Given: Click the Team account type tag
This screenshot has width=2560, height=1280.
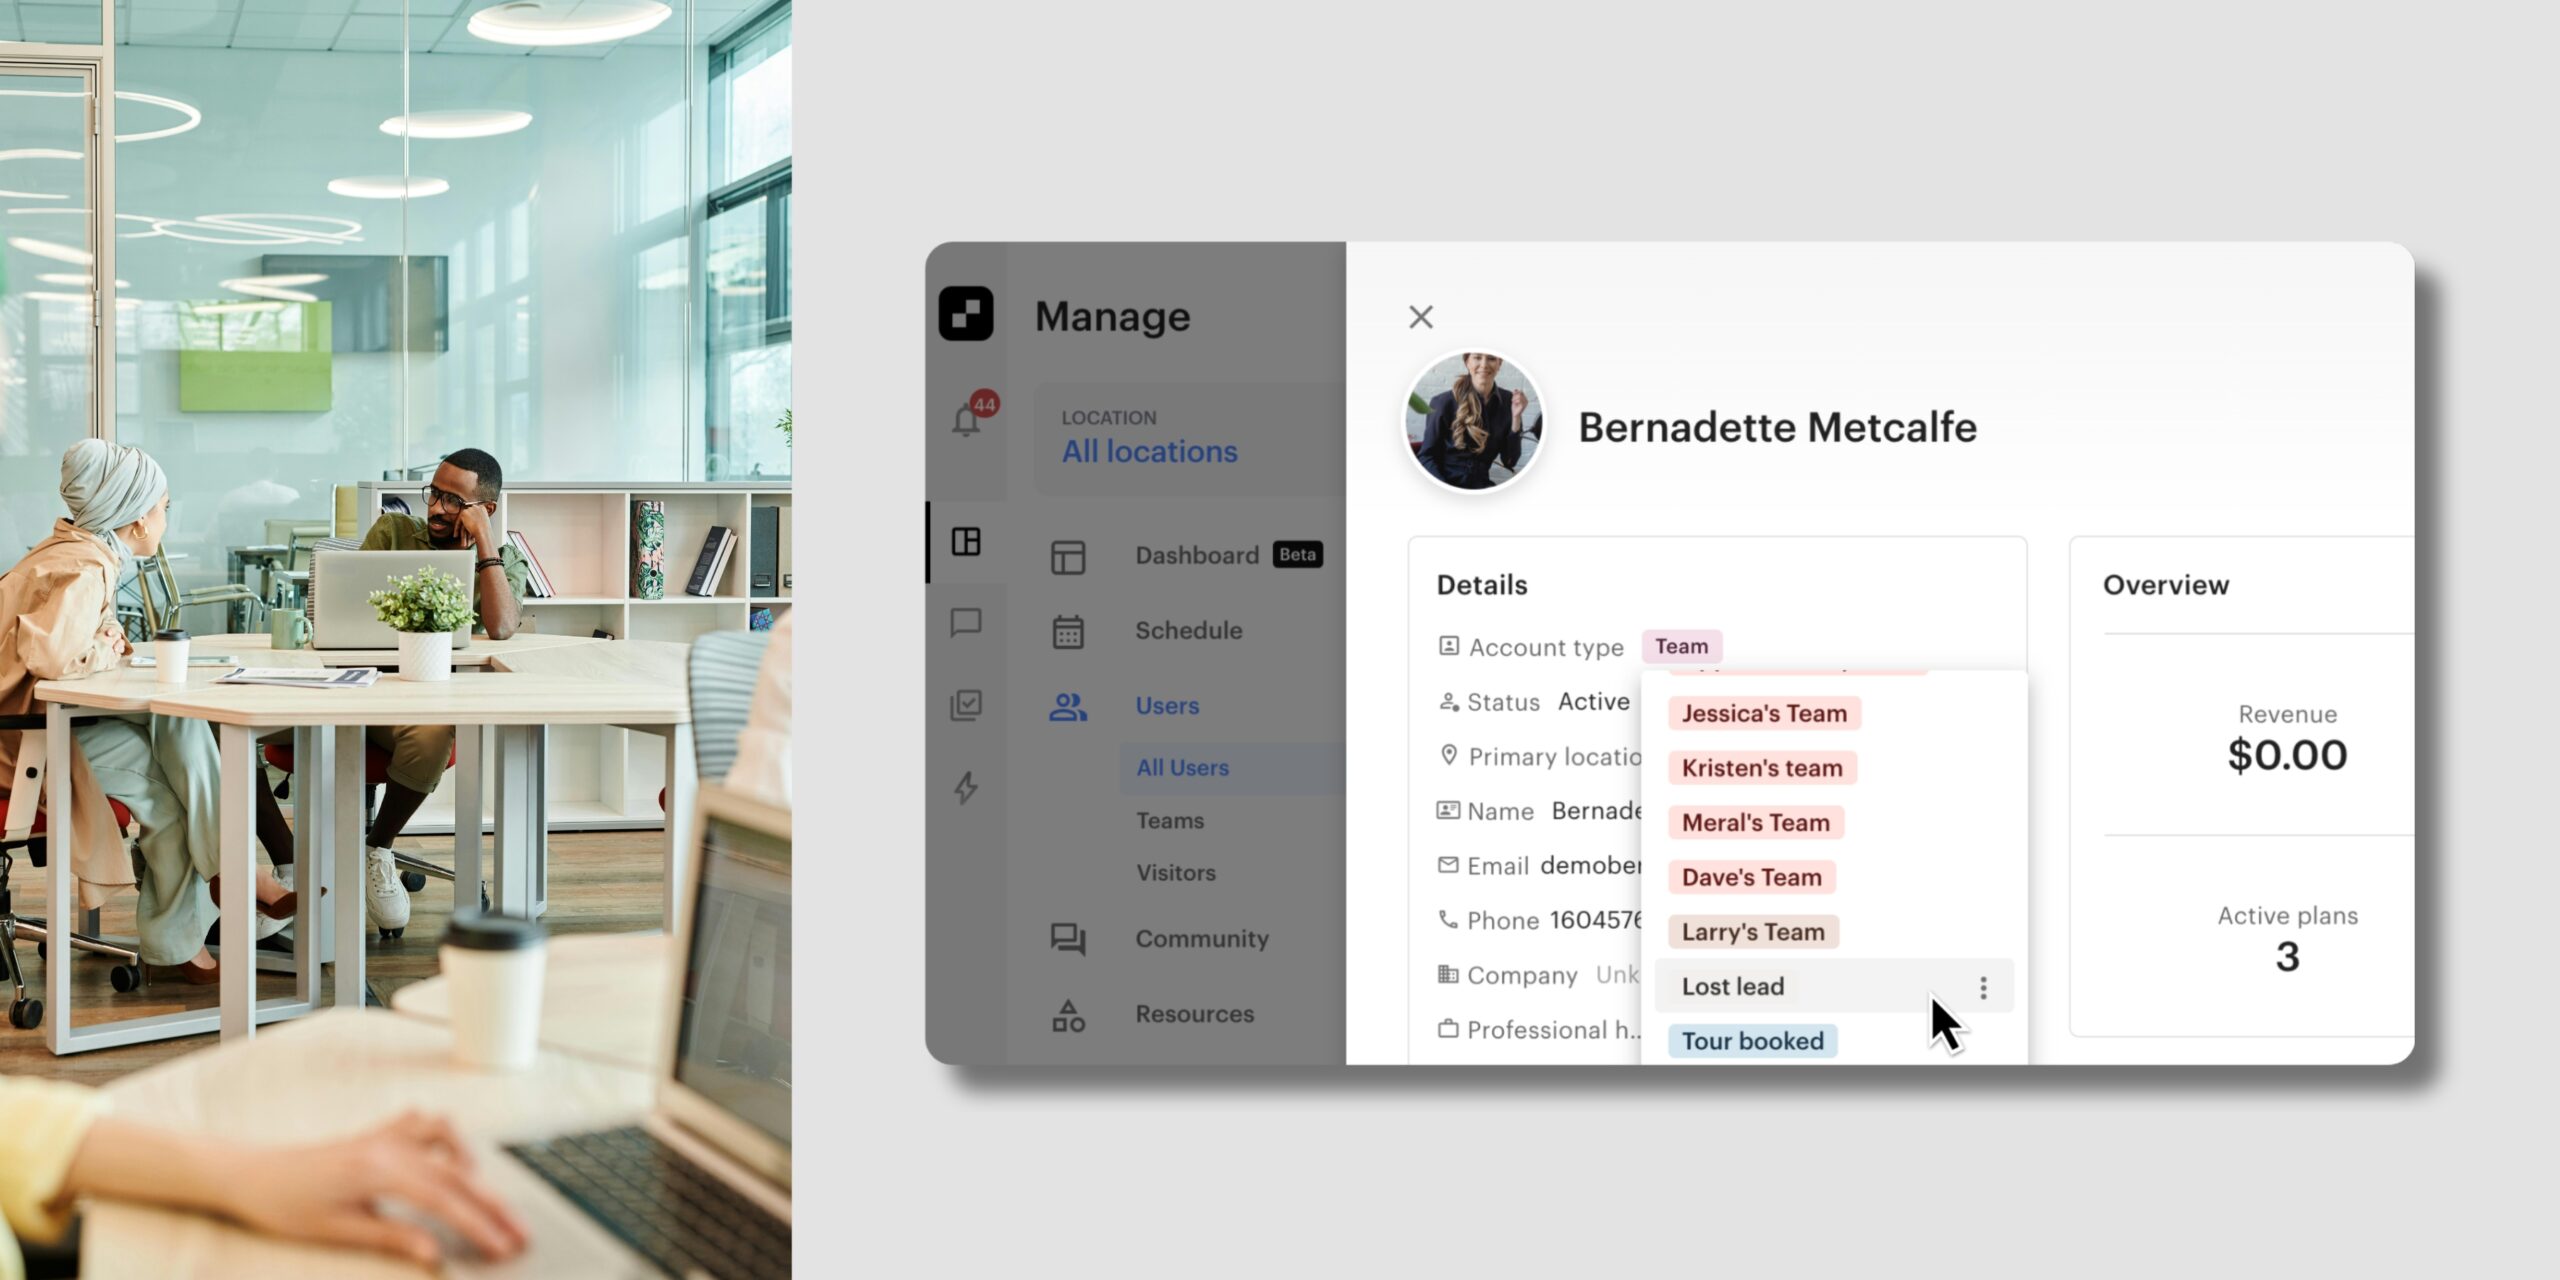Looking at the screenshot, I should click(1681, 647).
